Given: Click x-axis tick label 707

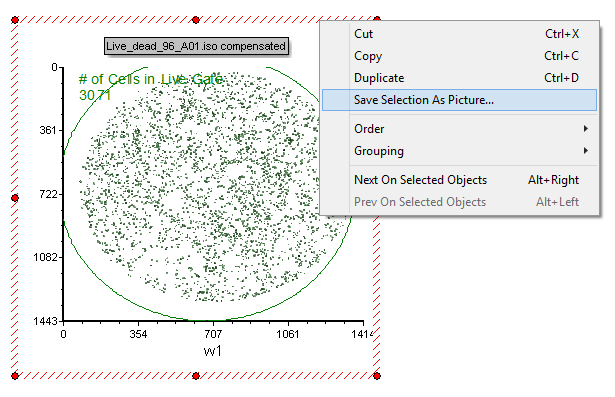Looking at the screenshot, I should 213,334.
